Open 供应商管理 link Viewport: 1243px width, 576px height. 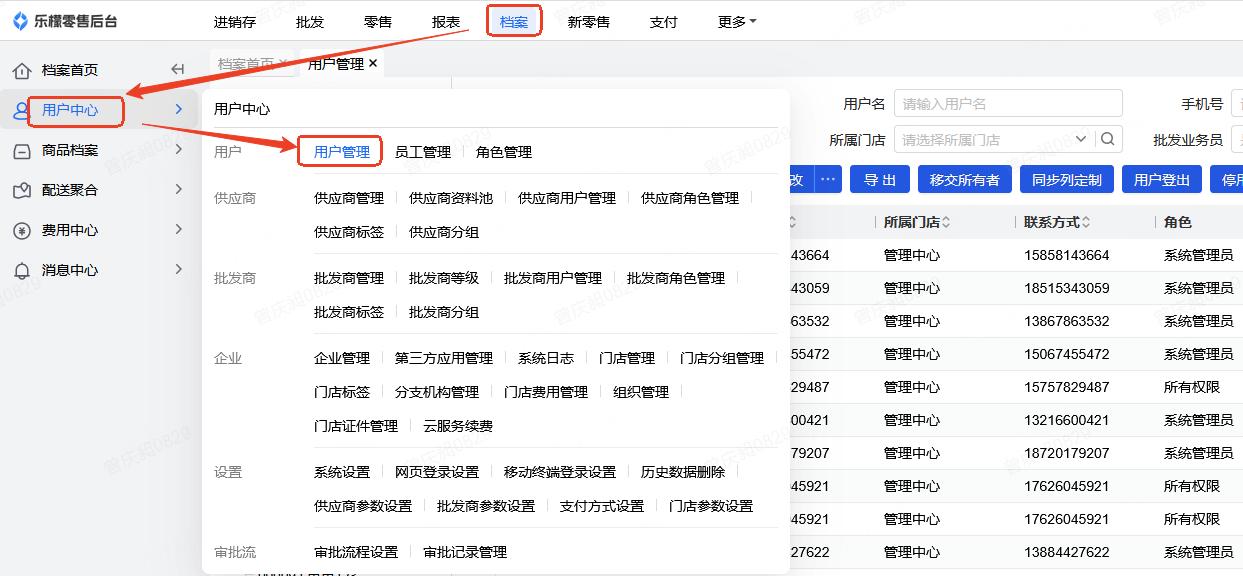pyautogui.click(x=349, y=198)
